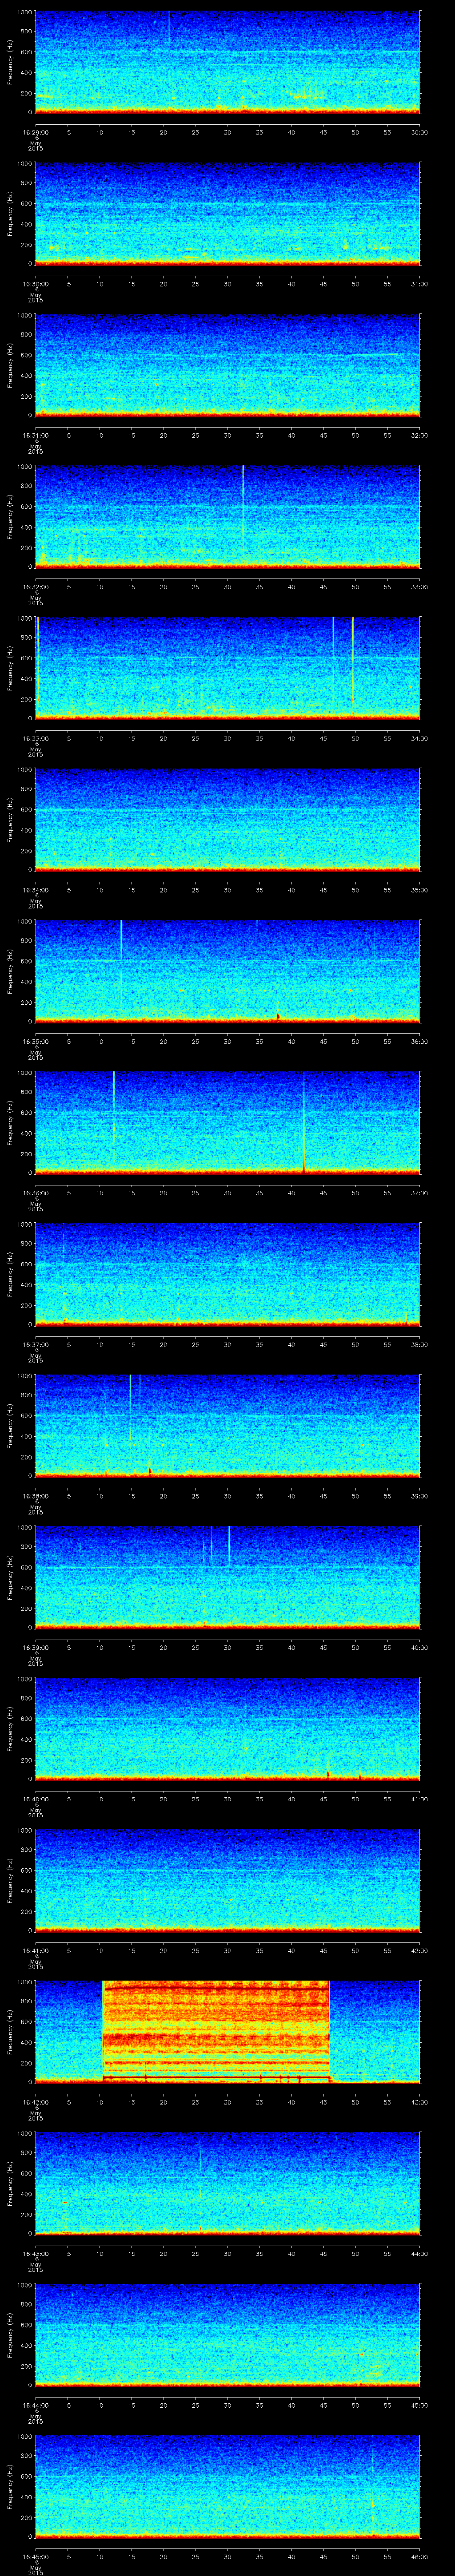Click the spike near 30 seconds in the 16:39 spectrogram

(229, 1545)
